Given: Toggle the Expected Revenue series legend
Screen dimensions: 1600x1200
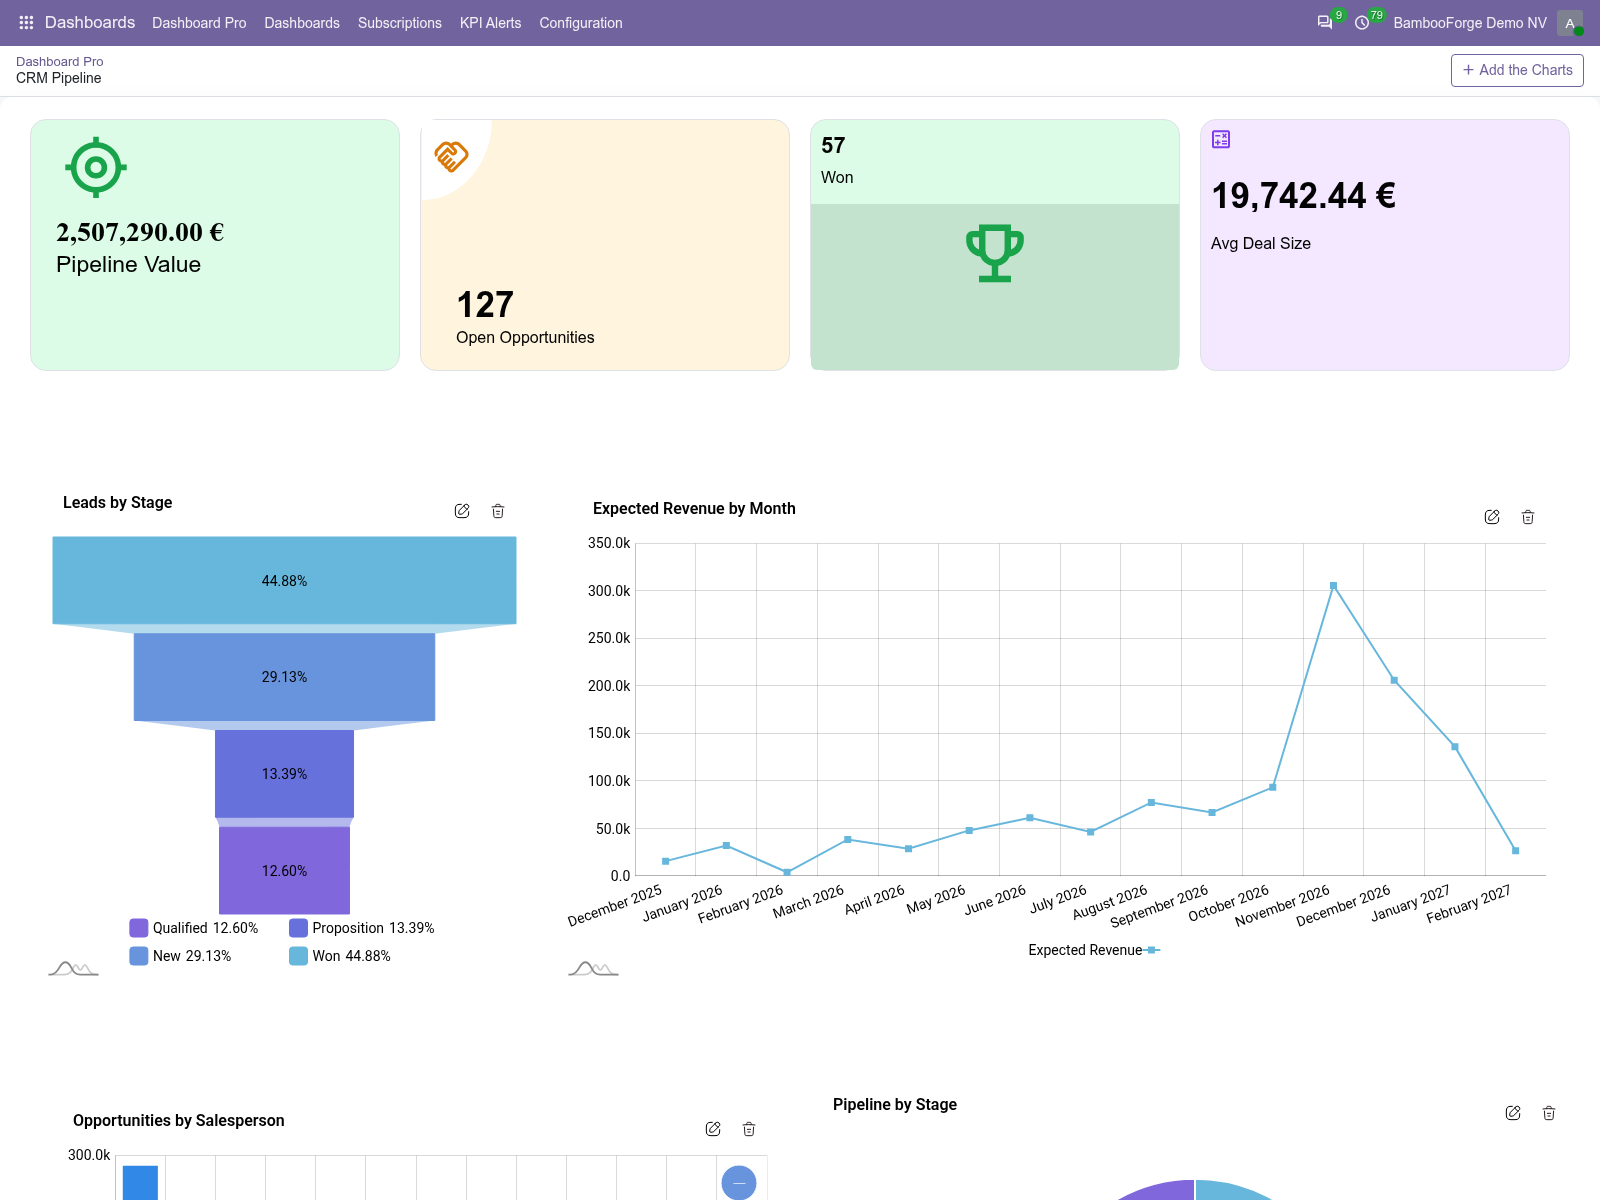Looking at the screenshot, I should 1094,950.
